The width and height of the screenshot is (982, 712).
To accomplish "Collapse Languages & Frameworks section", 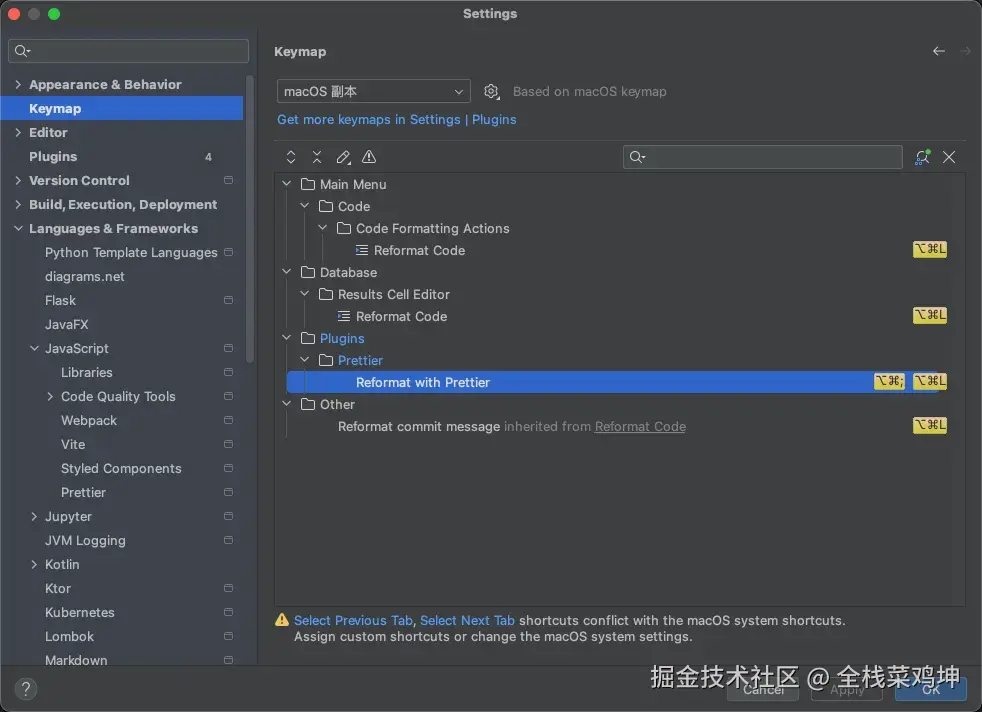I will click(x=18, y=229).
